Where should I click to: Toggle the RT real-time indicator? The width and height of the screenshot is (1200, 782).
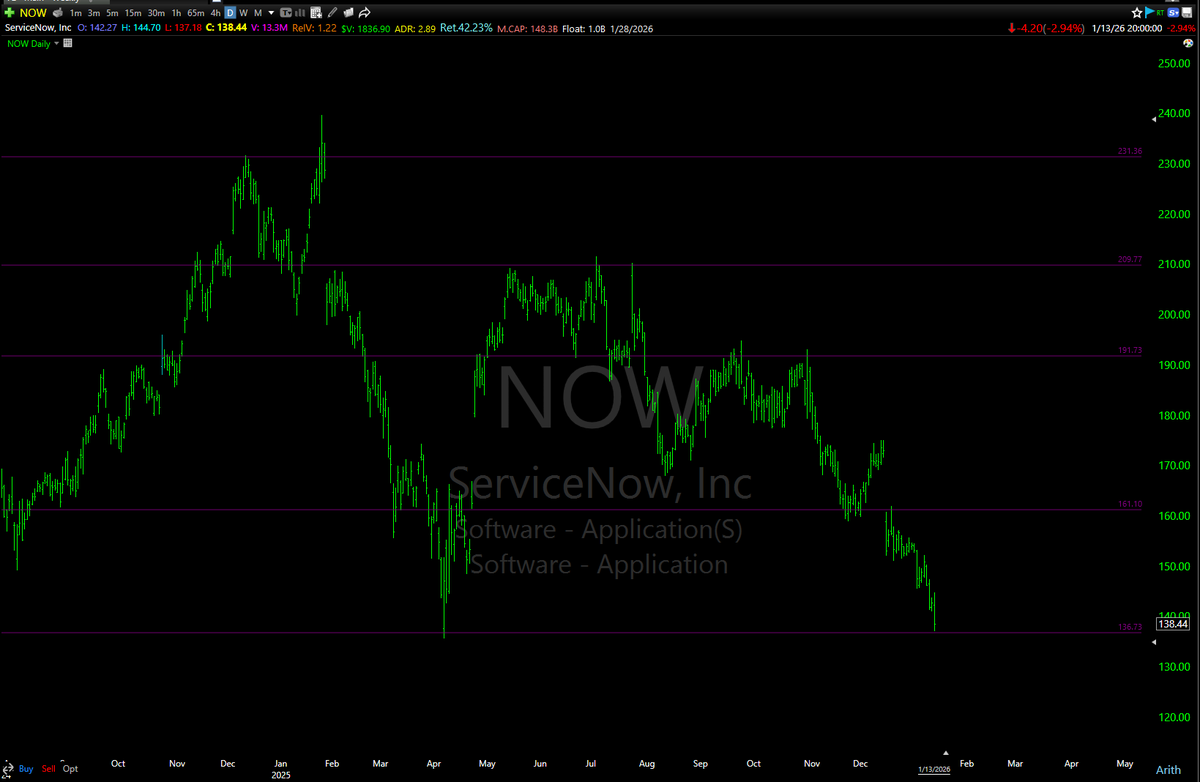1160,13
